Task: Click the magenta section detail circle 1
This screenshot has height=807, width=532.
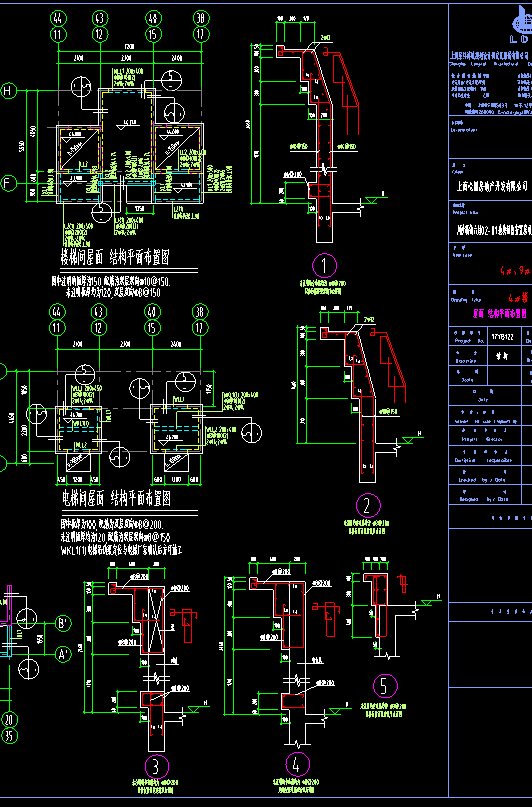Action: 324,266
